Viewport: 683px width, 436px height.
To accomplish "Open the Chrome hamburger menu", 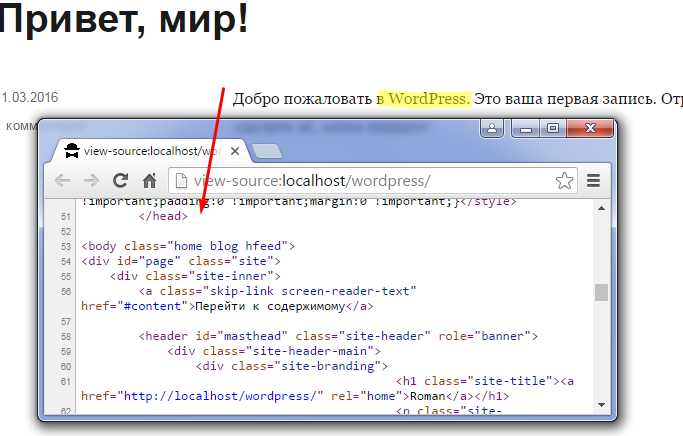I will point(593,180).
